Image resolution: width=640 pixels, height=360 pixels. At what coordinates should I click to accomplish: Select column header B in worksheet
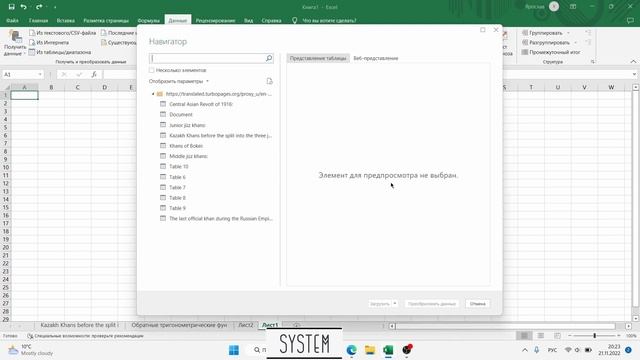pos(51,87)
